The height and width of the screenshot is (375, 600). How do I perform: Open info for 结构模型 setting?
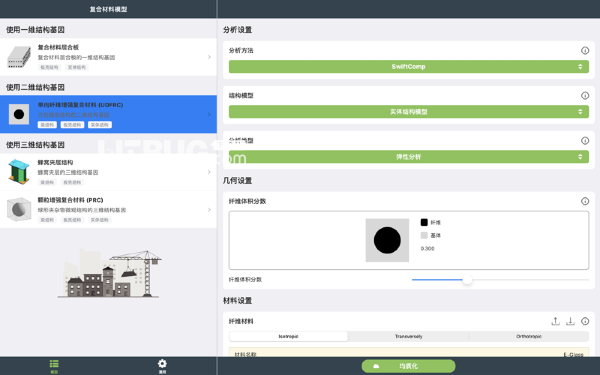585,96
